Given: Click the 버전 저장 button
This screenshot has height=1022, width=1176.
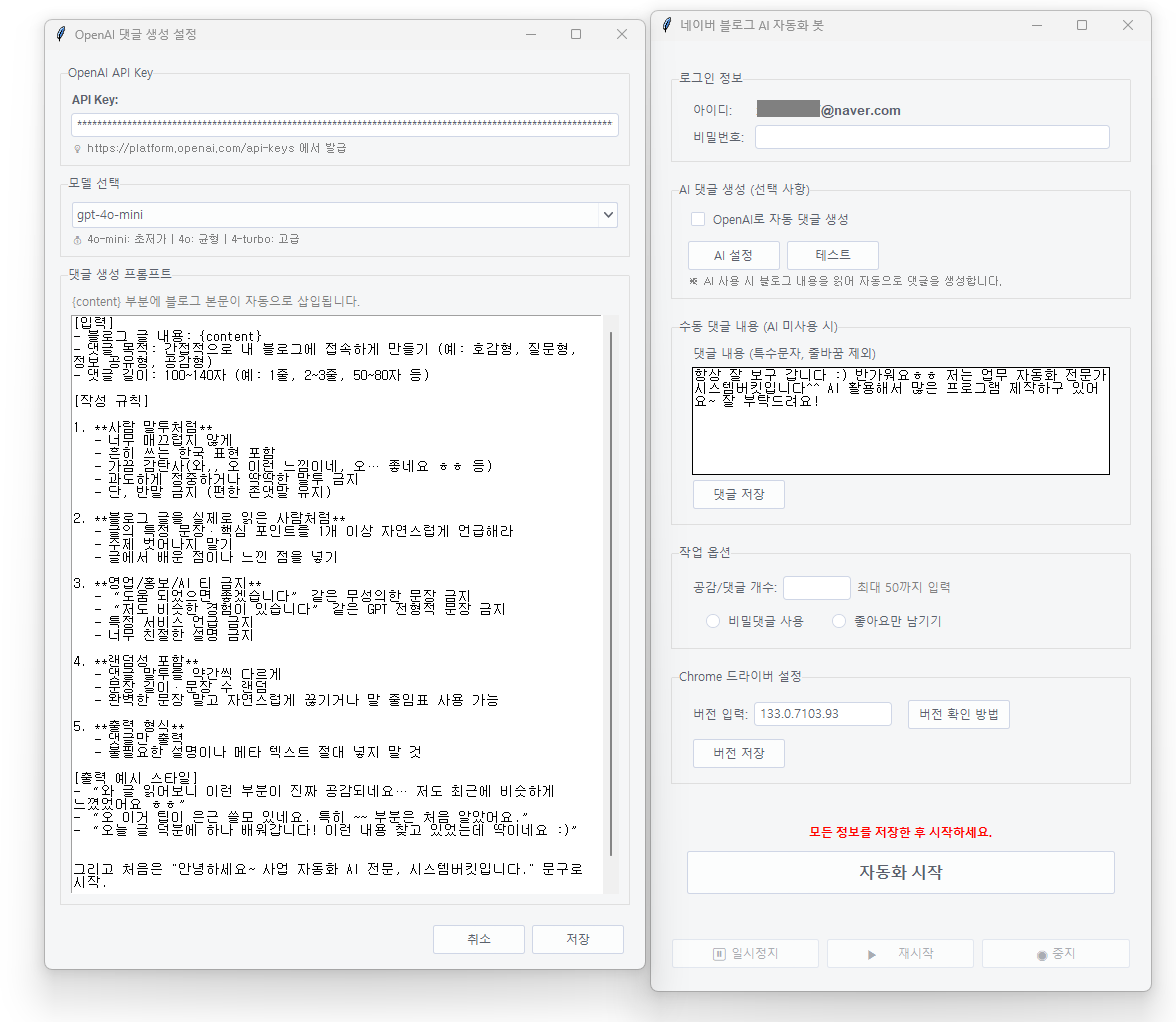Looking at the screenshot, I should coord(739,753).
